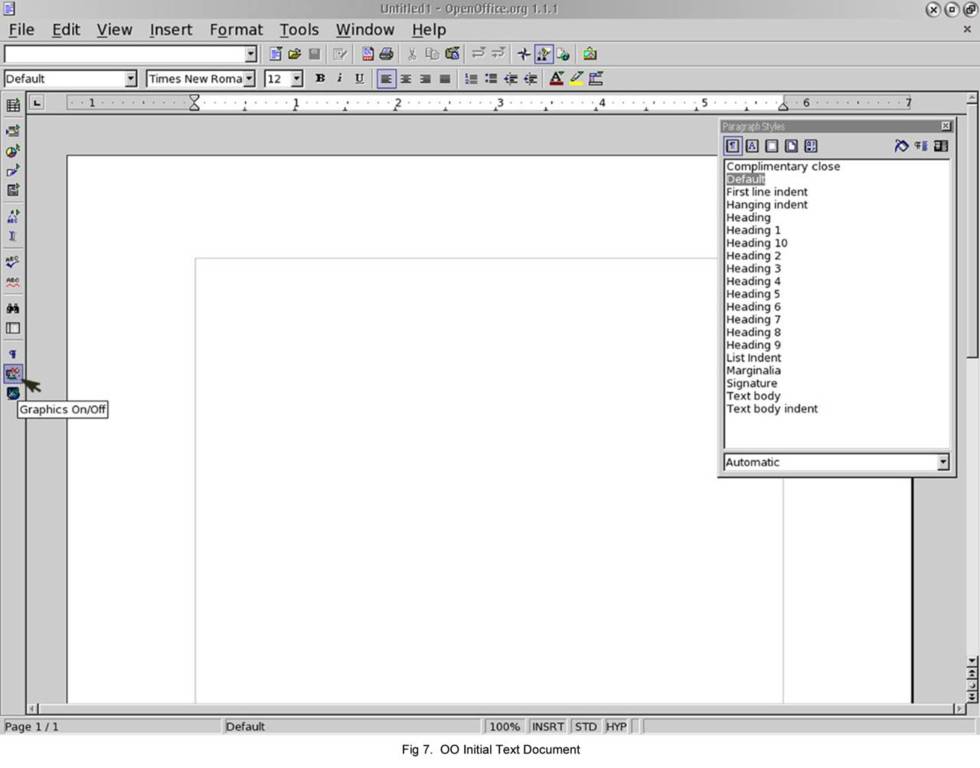Select the Text body paragraph style

pos(753,396)
